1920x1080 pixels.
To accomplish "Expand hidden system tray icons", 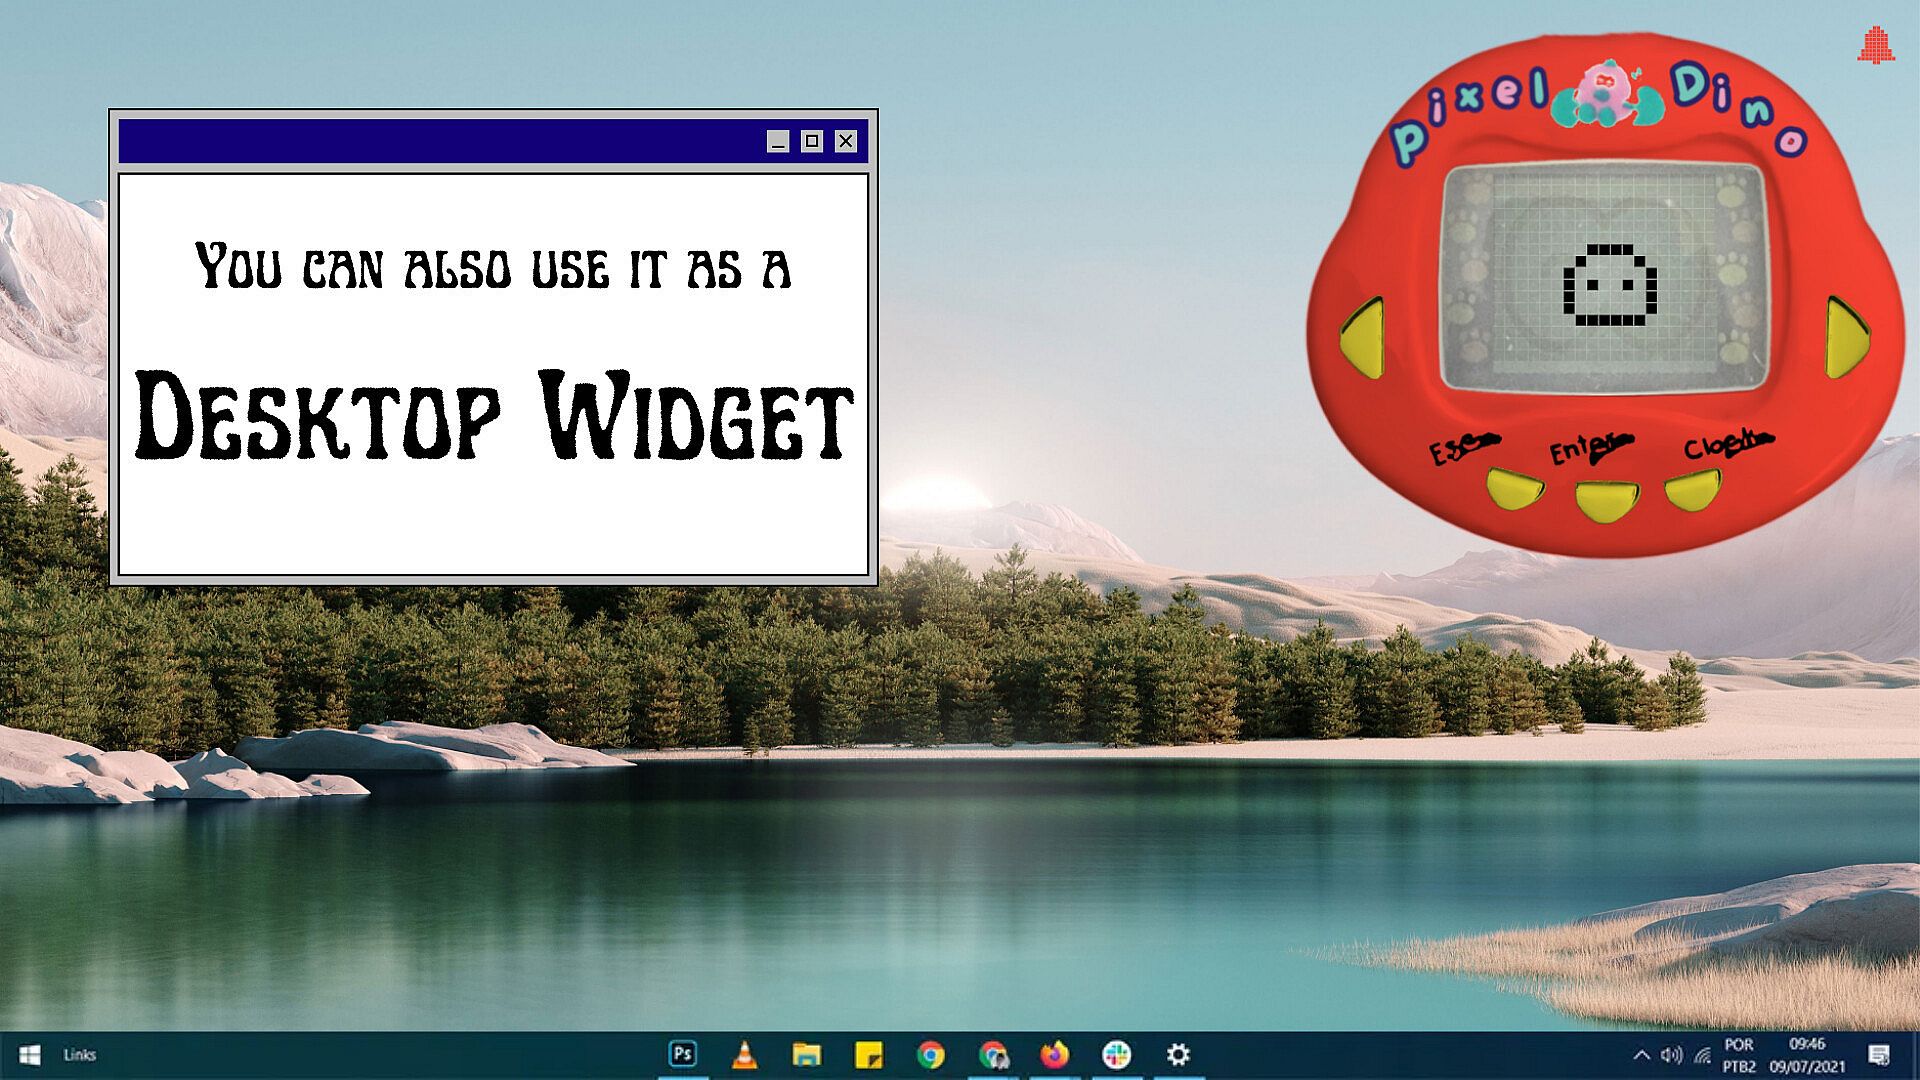I will [1641, 1055].
